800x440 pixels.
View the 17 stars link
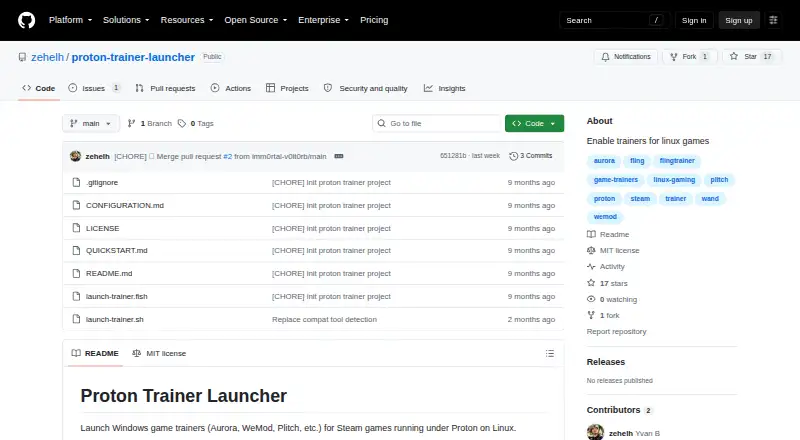click(x=608, y=283)
